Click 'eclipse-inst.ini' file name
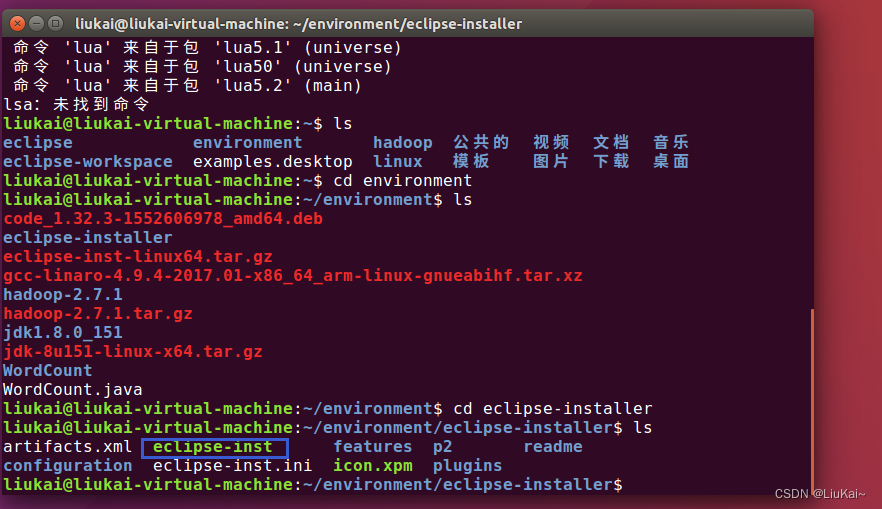882x509 pixels. pos(232,466)
